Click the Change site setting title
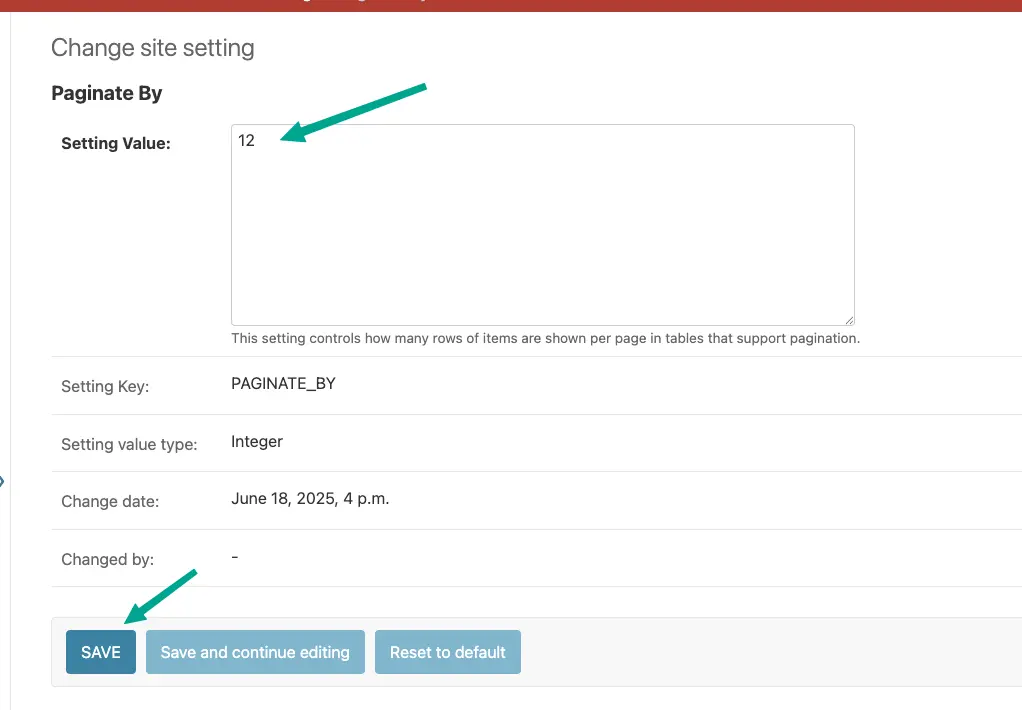Screen dimensions: 1022x710 153,48
